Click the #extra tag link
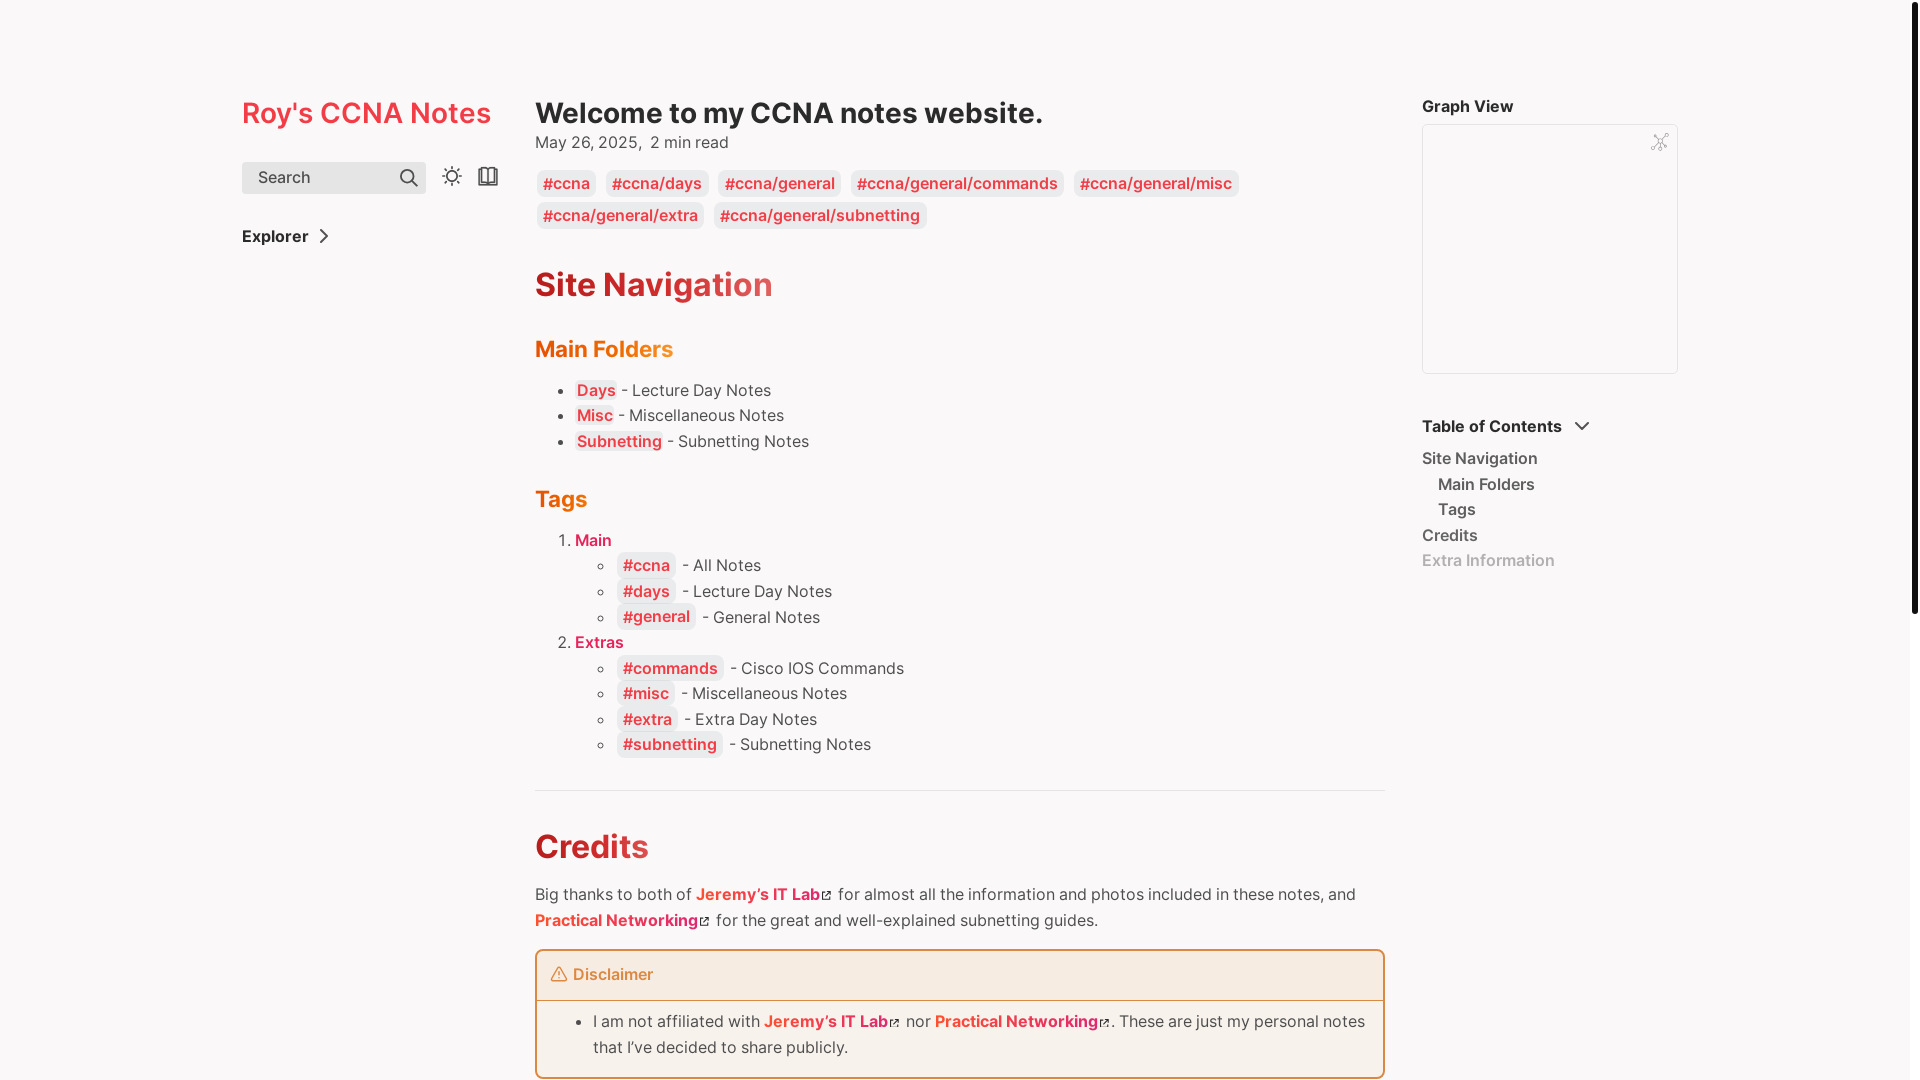The image size is (1920, 1080). pyautogui.click(x=647, y=719)
